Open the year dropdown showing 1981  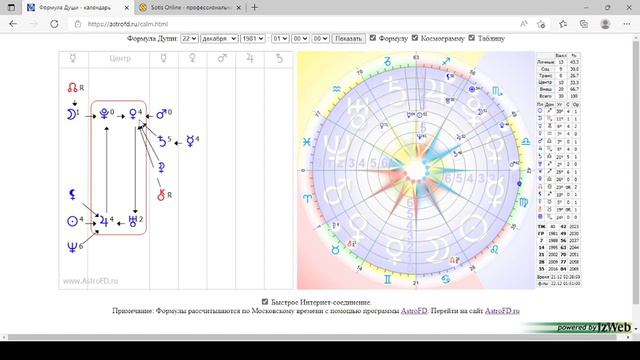[x=253, y=38]
